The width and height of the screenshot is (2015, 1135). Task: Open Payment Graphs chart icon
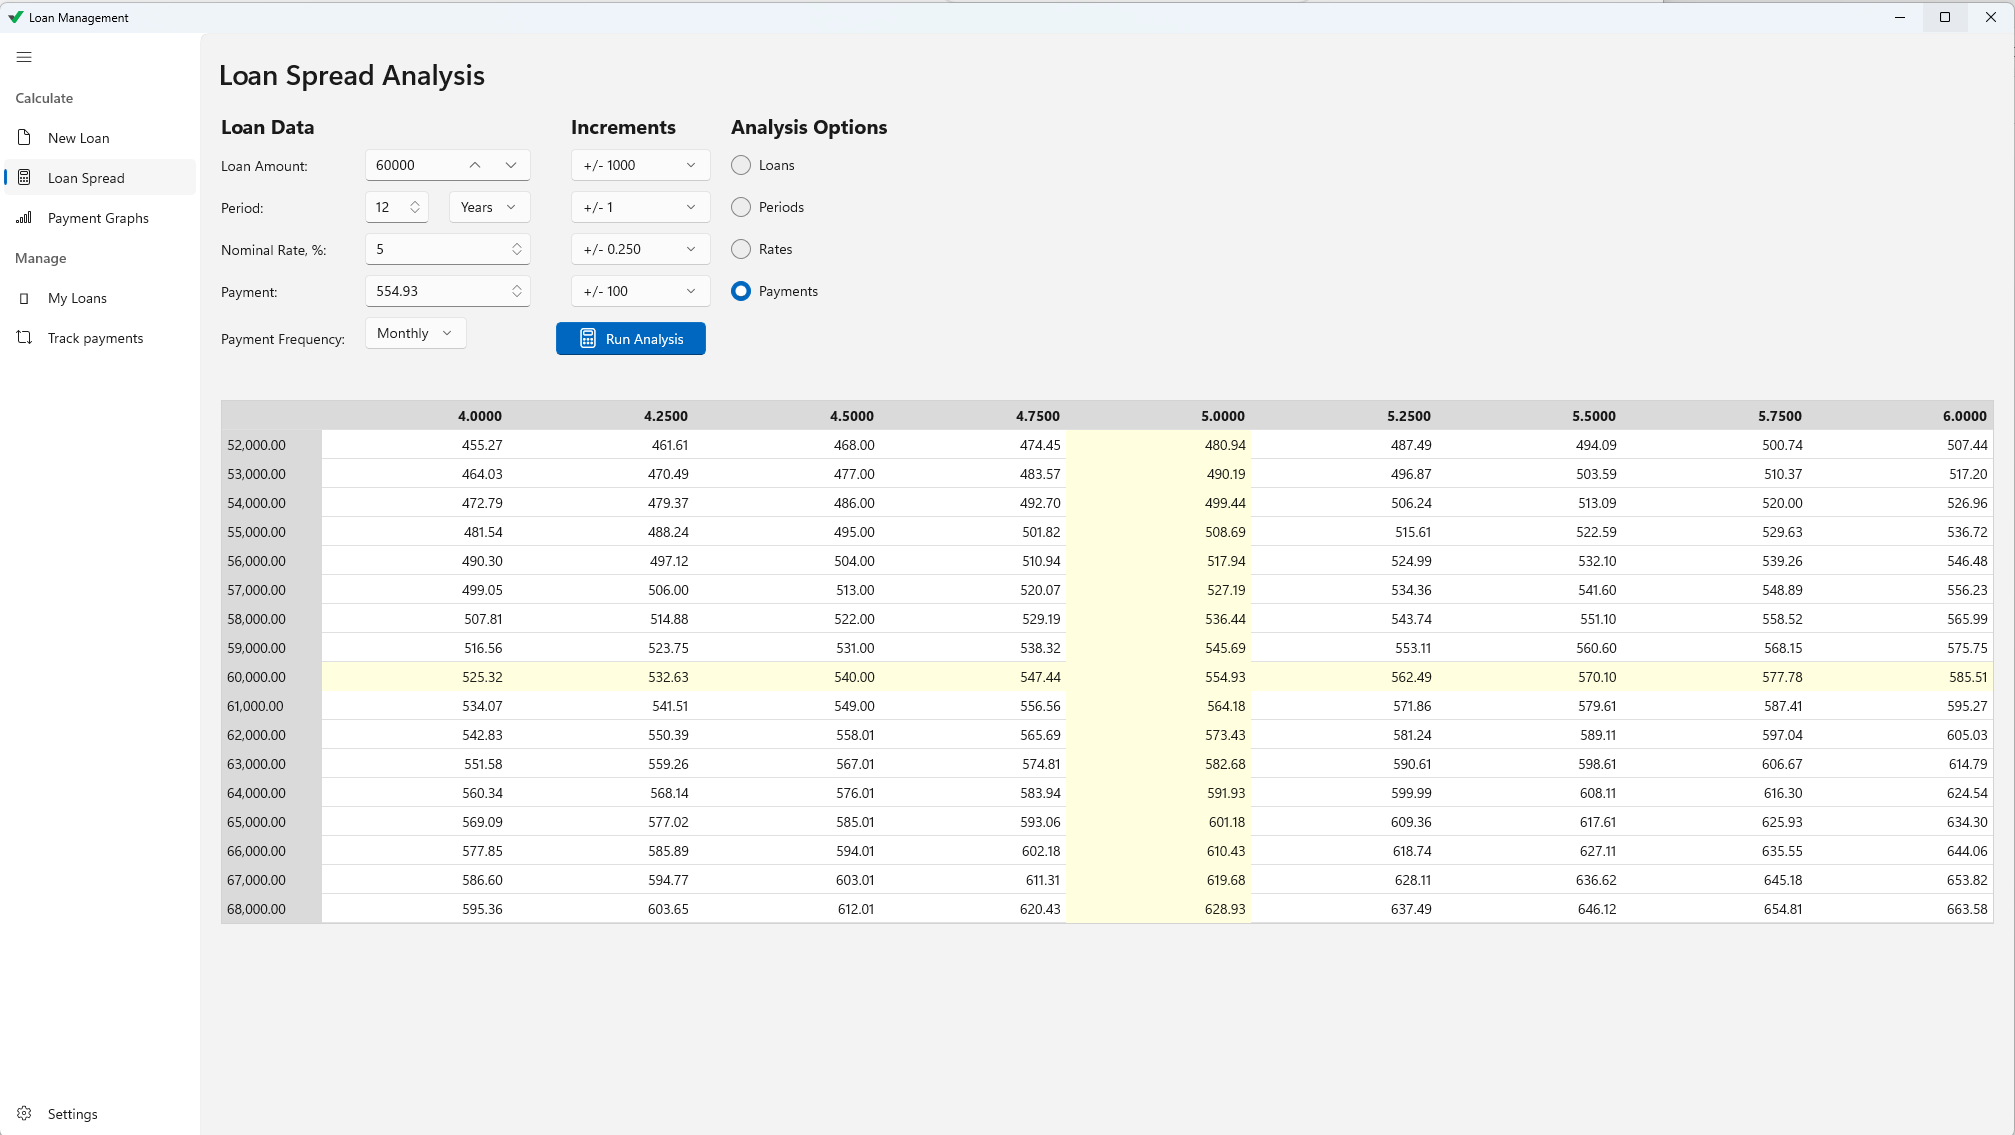point(24,218)
